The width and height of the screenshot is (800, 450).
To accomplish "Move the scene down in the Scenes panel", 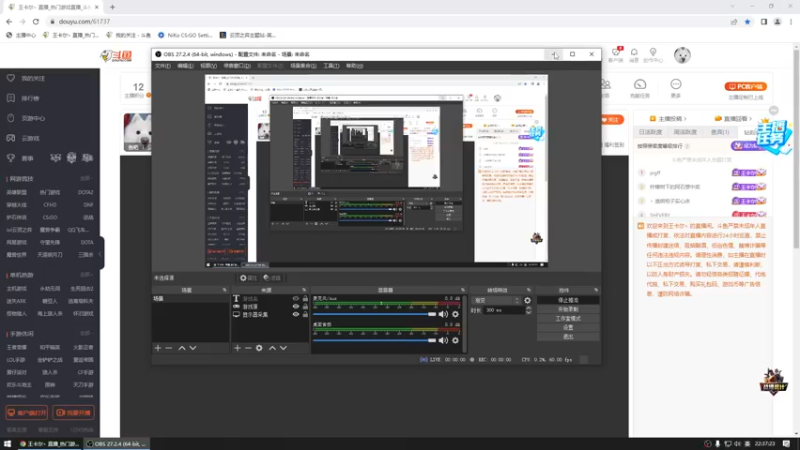I will pos(193,348).
